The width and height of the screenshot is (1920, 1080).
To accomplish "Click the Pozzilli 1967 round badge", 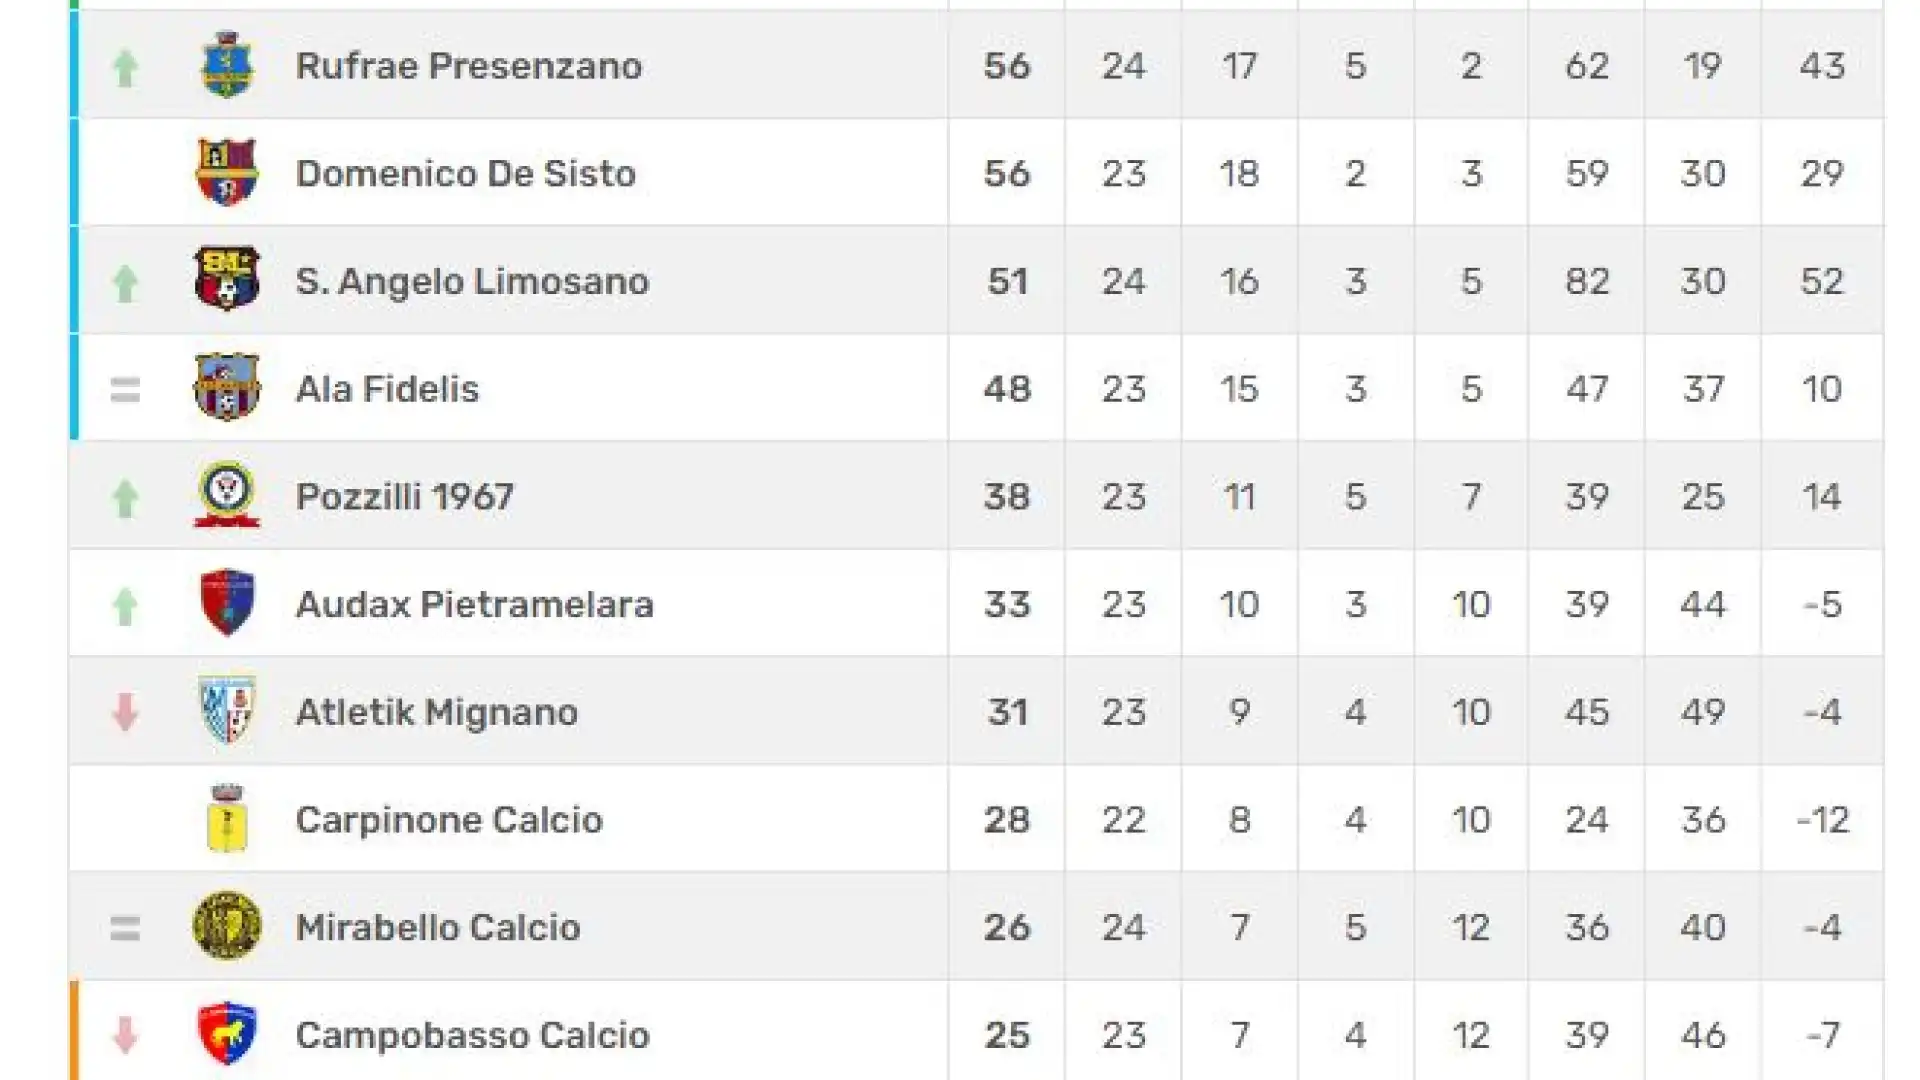I will click(227, 494).
